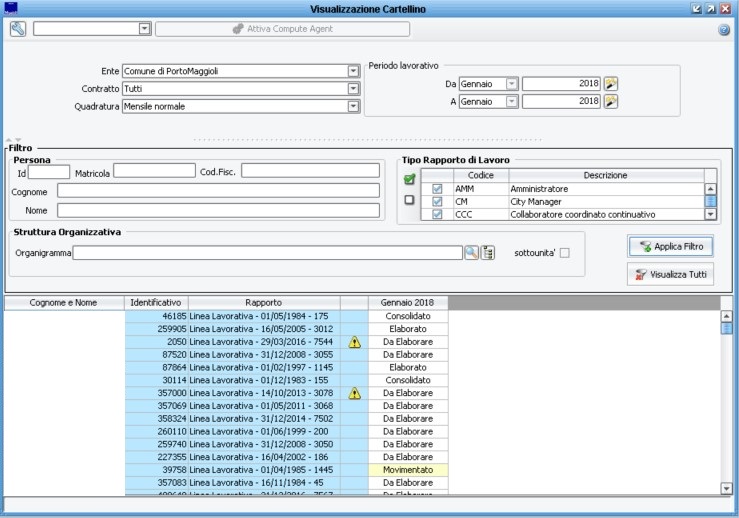Viewport: 739px width, 518px height.
Task: Expand the Contratto dropdown
Action: (x=353, y=88)
